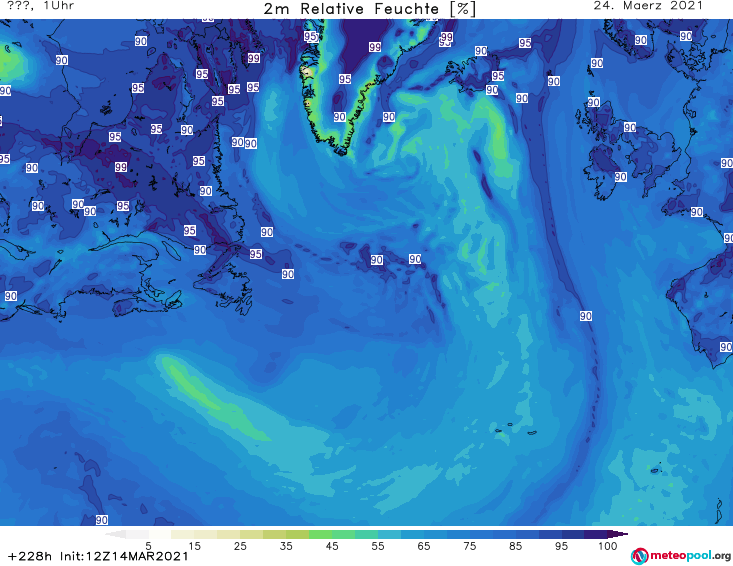Click the date text '24. Maerz 2021'
733x566 pixels.
pos(648,6)
